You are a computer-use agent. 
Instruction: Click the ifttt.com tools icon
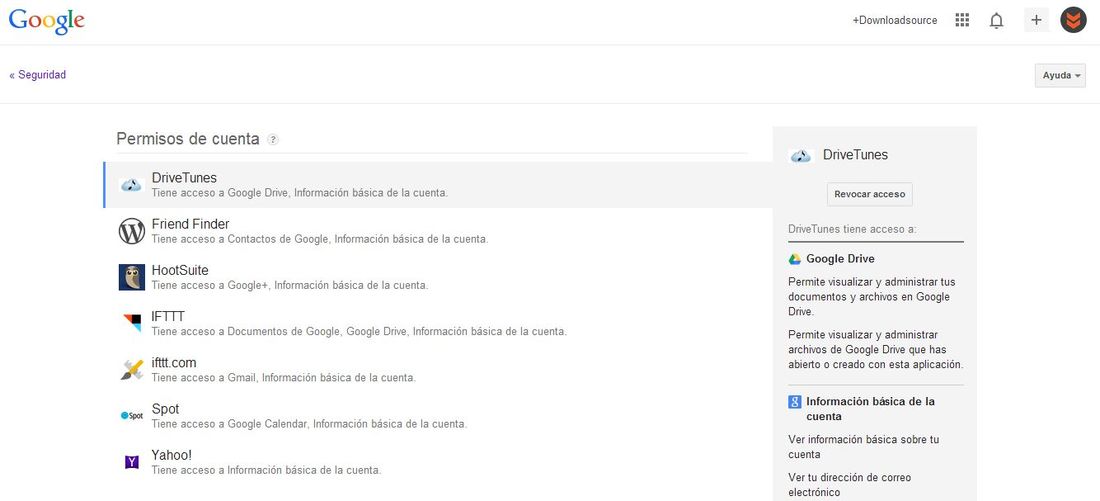[x=131, y=369]
